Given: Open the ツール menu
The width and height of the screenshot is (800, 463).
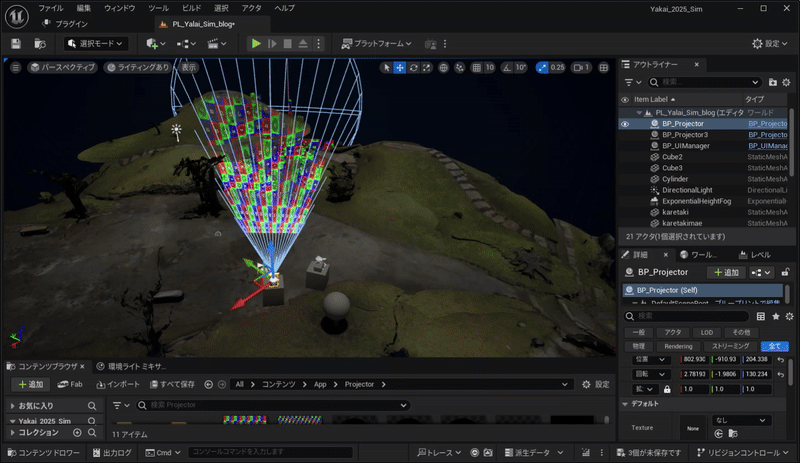Looking at the screenshot, I should [x=159, y=8].
